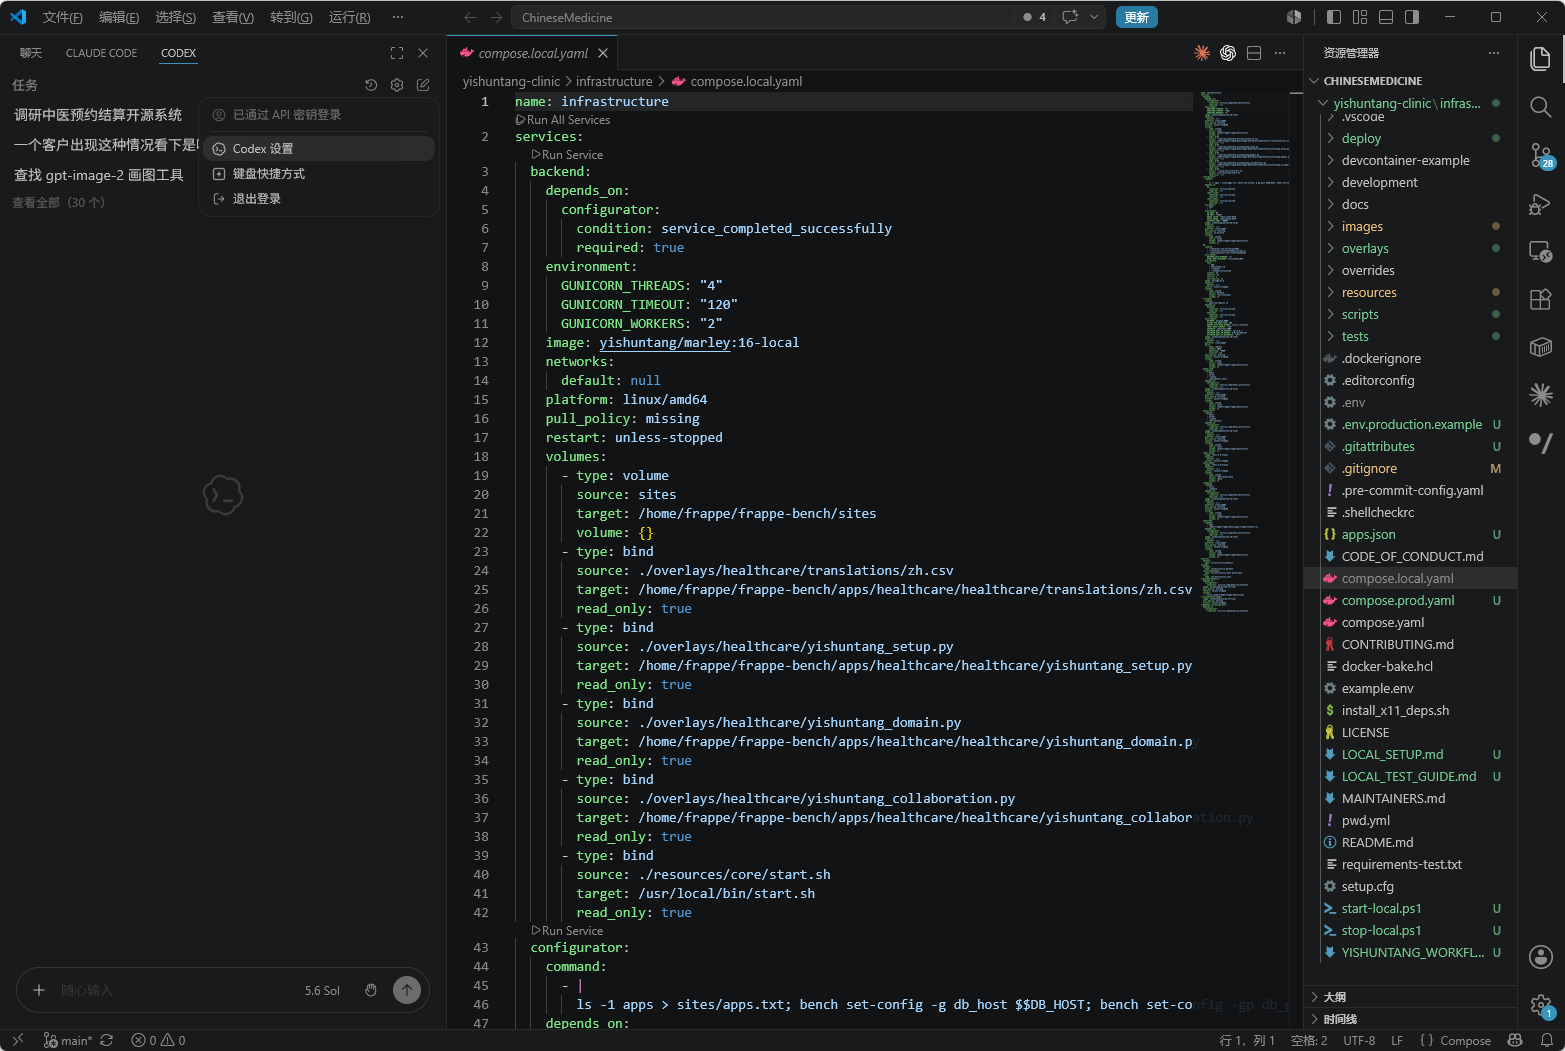
Task: Open Source Control with 28 changes
Action: pyautogui.click(x=1541, y=155)
